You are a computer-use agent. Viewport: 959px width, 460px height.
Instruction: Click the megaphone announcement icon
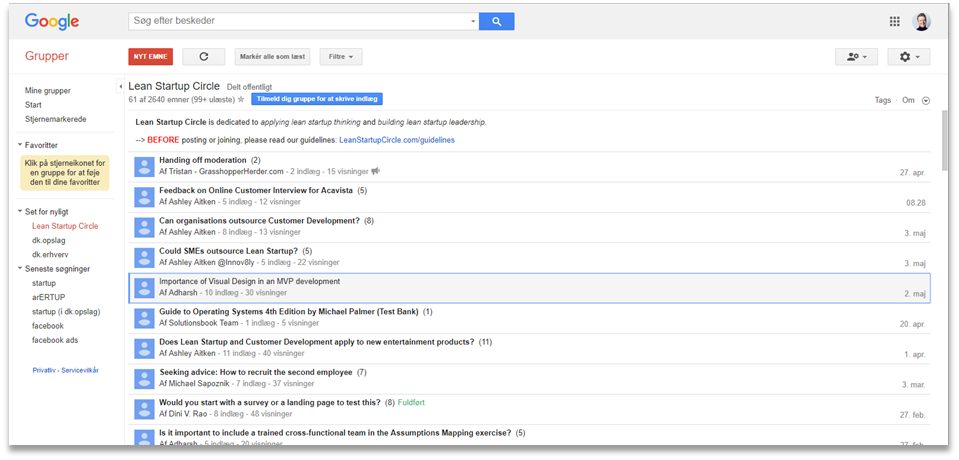pos(376,171)
